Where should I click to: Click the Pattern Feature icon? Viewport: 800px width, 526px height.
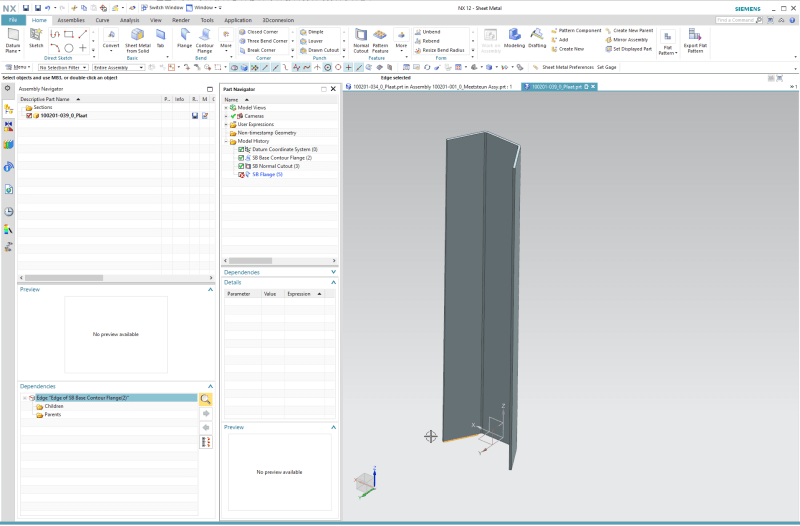click(380, 35)
